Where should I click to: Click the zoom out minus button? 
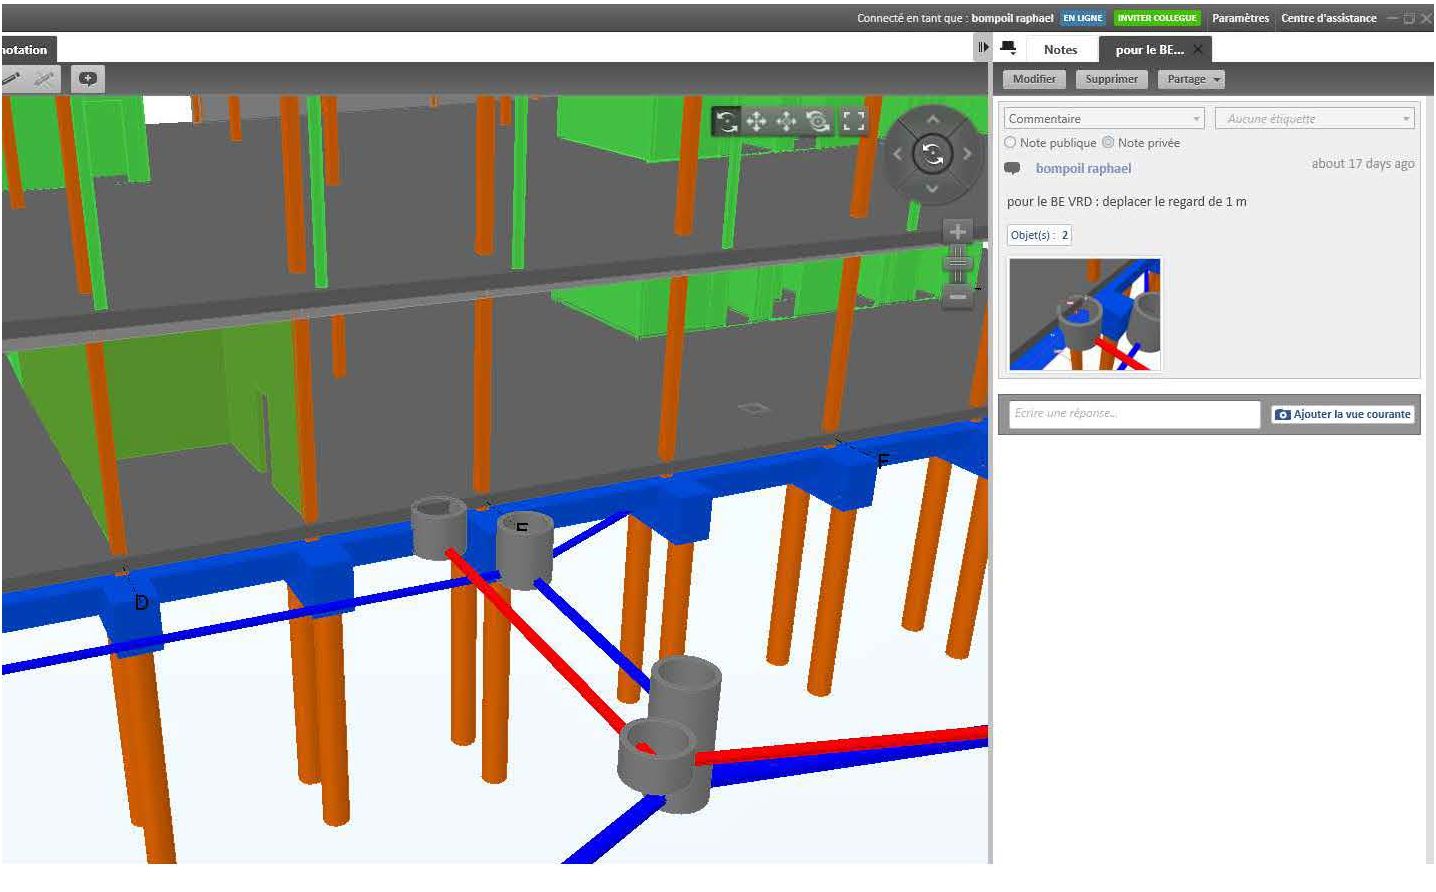coord(957,297)
